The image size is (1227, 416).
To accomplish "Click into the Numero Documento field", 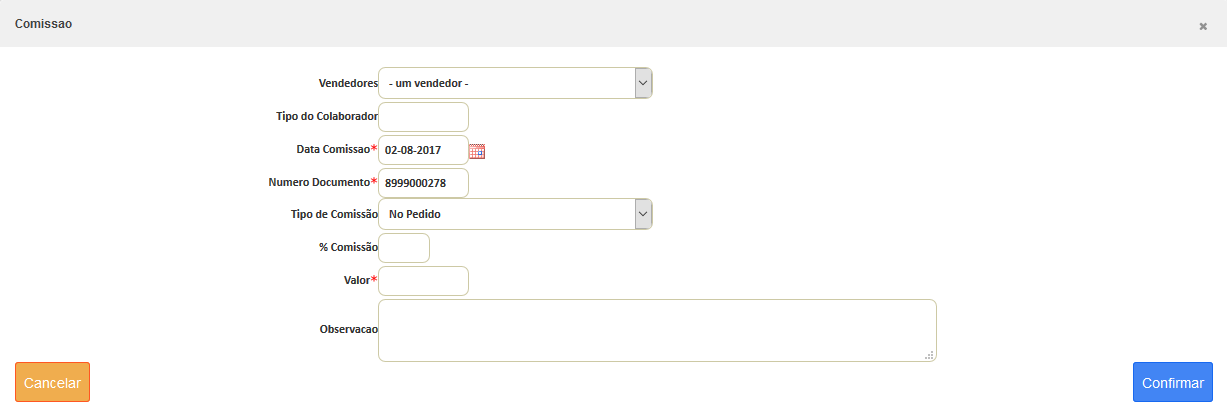I will click(423, 183).
